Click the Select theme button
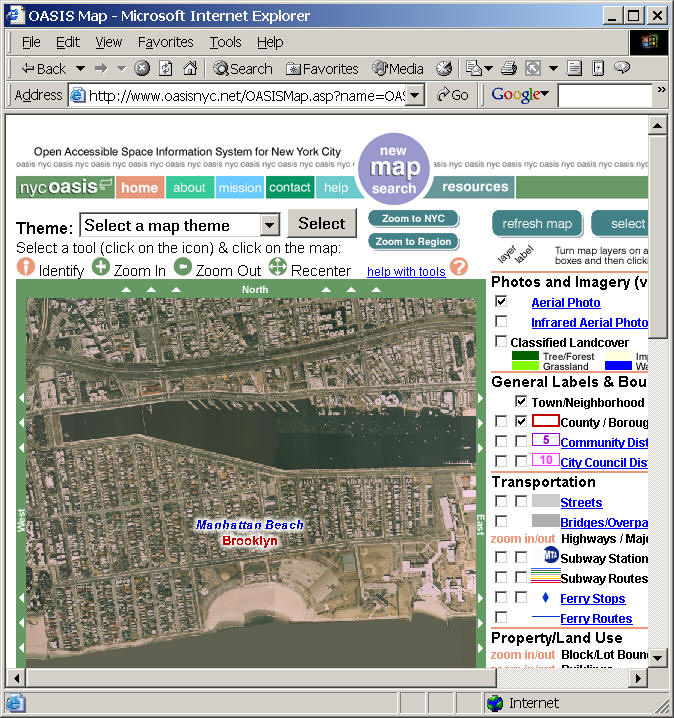Image resolution: width=674 pixels, height=718 pixels. click(322, 223)
